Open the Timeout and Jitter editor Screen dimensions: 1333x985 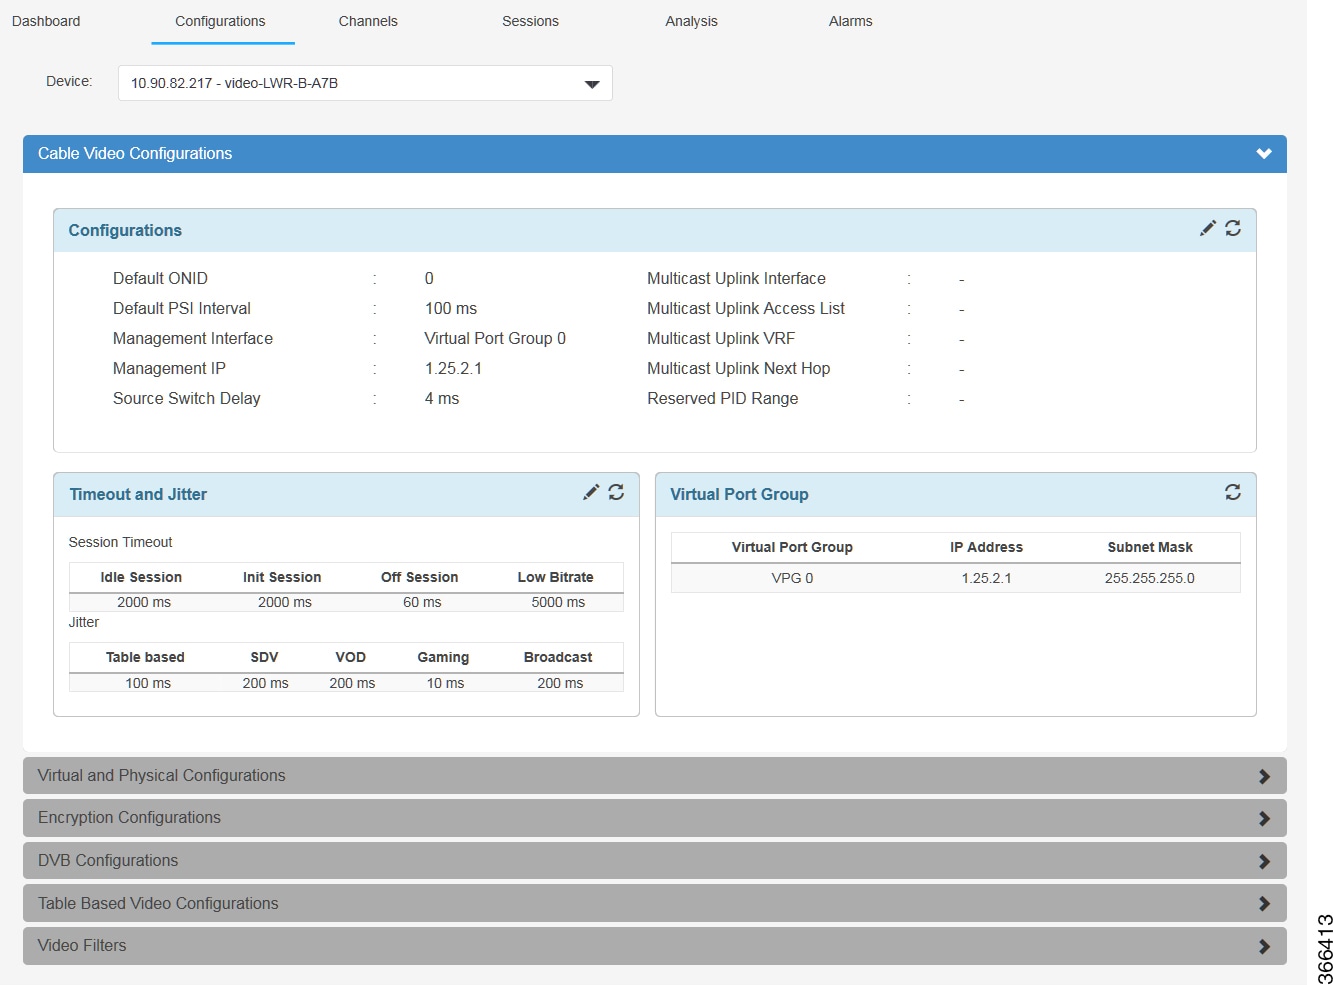coord(591,492)
